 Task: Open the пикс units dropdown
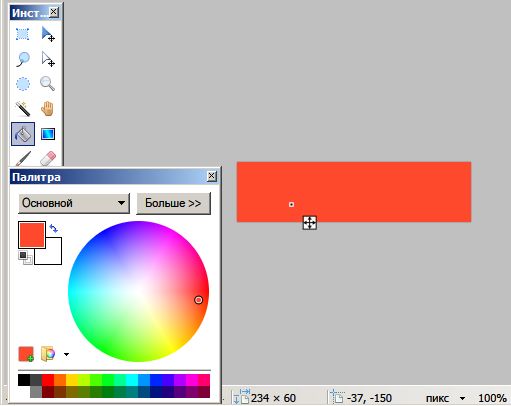pyautogui.click(x=462, y=398)
